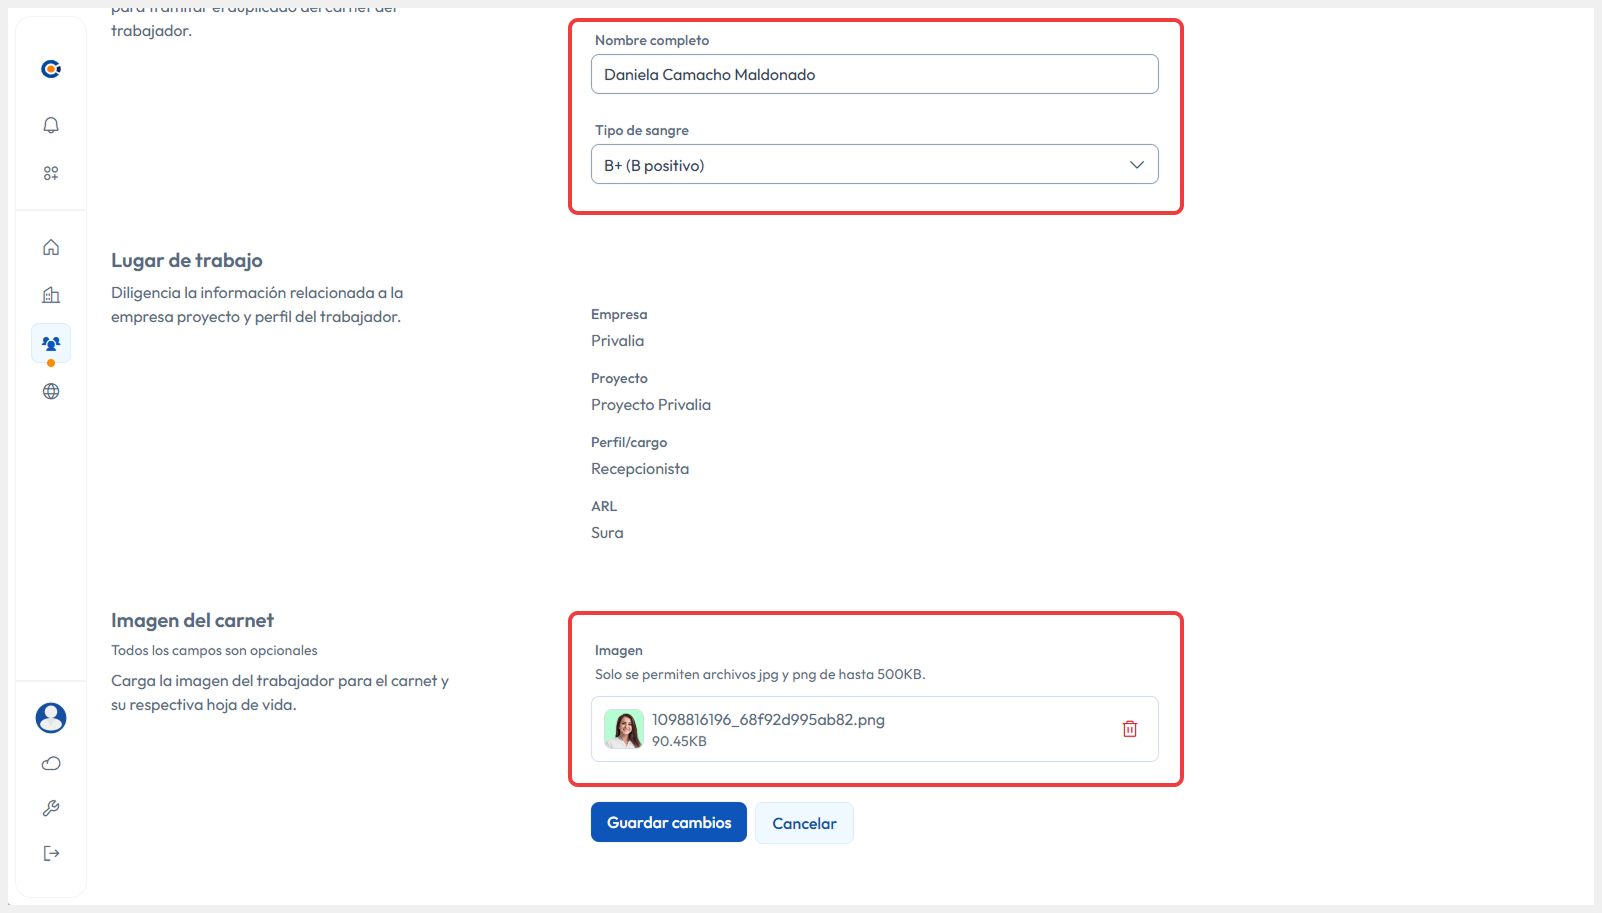Click the Nombre completo text field
The image size is (1602, 913).
(x=874, y=75)
